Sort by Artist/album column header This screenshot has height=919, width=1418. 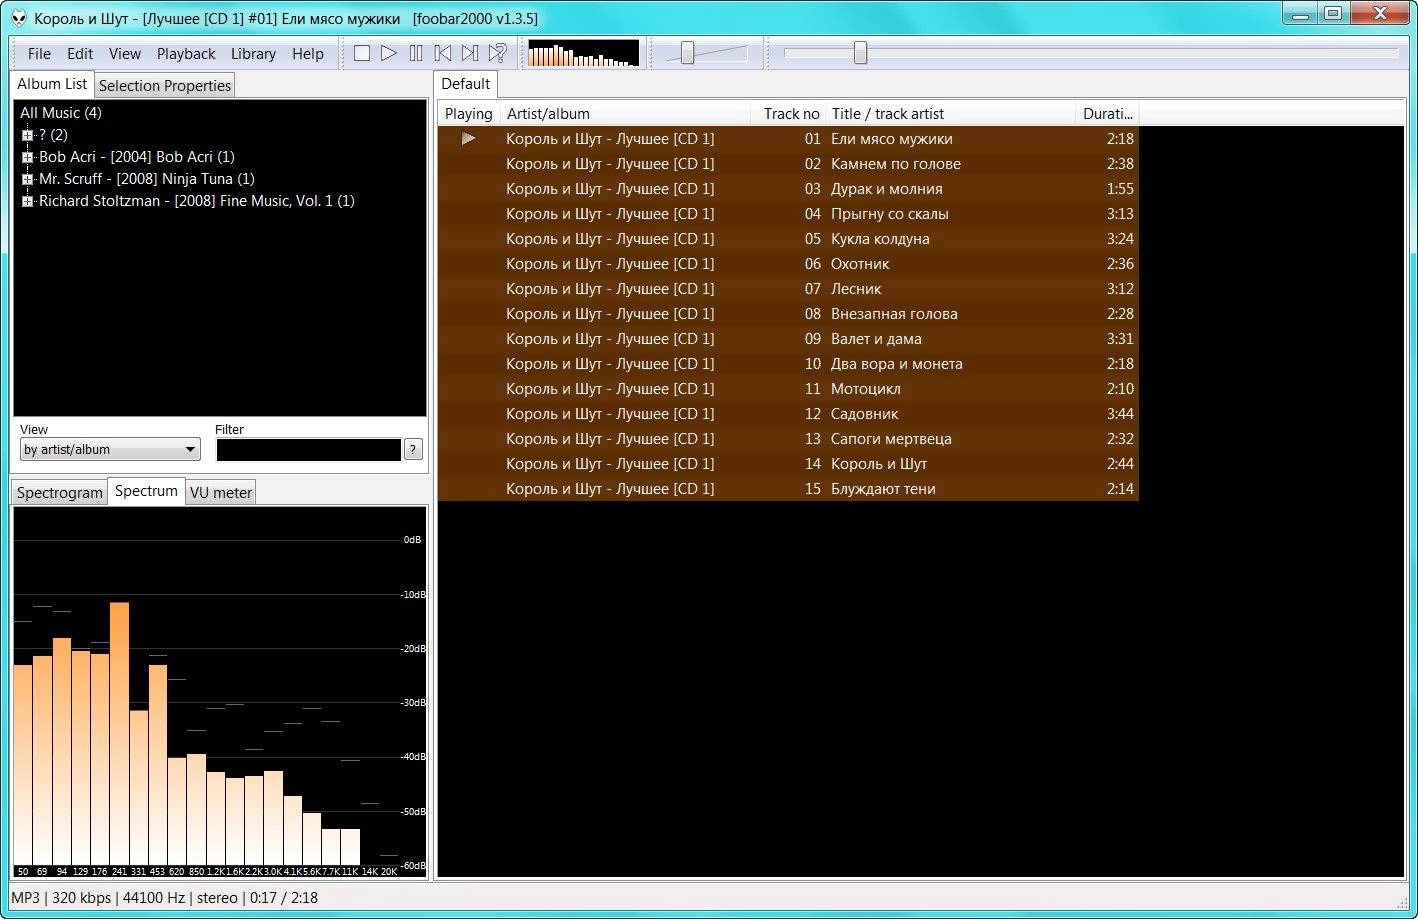tap(625, 114)
